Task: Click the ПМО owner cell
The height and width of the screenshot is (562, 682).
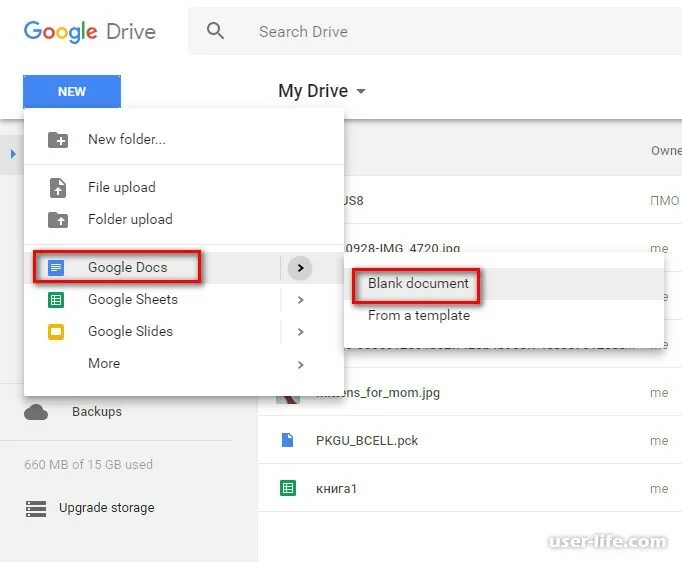Action: (665, 201)
